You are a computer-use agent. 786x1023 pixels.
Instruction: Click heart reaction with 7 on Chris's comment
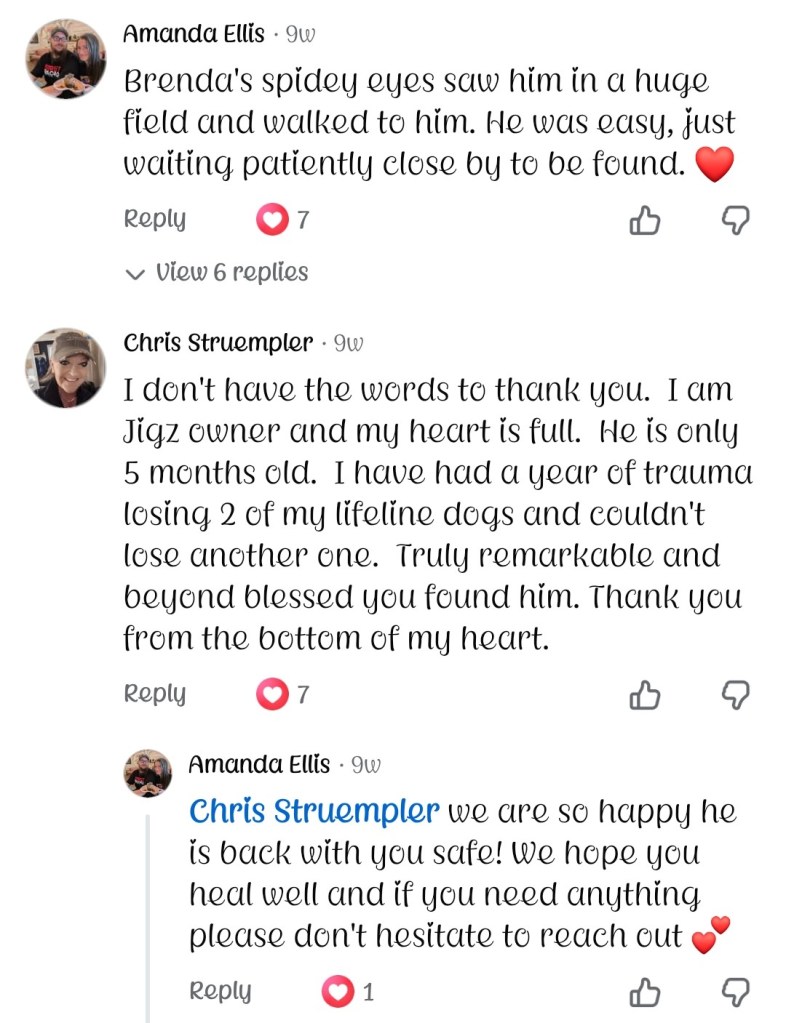(x=272, y=694)
